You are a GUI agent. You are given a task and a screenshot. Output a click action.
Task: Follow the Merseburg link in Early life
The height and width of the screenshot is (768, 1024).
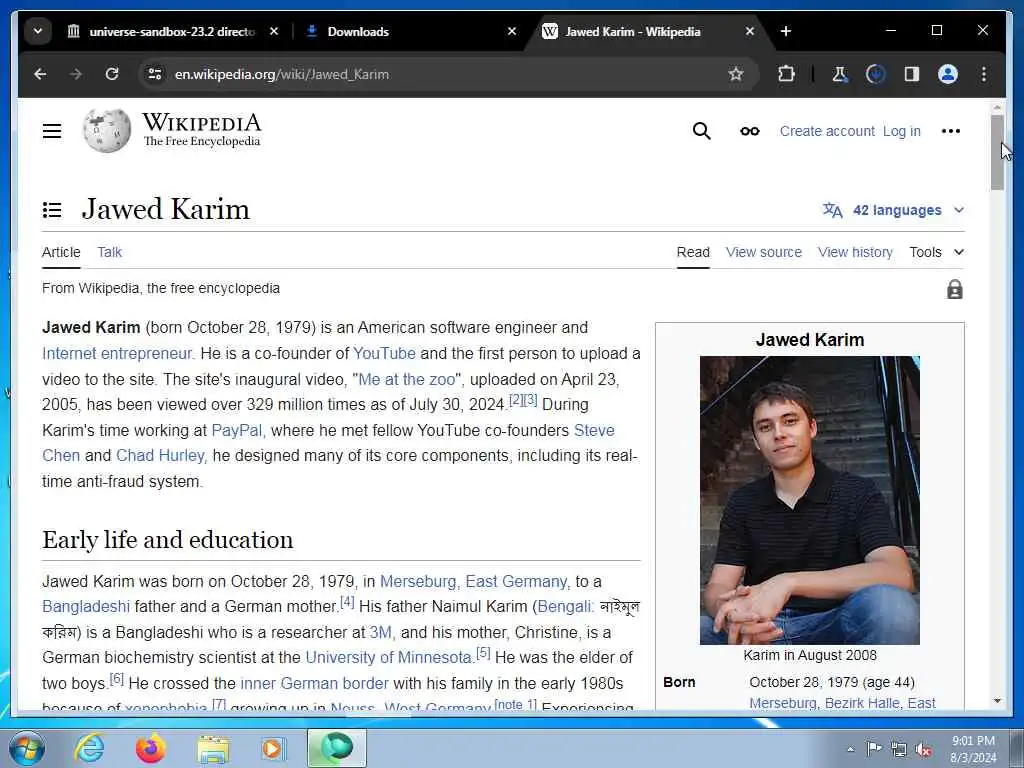(418, 581)
